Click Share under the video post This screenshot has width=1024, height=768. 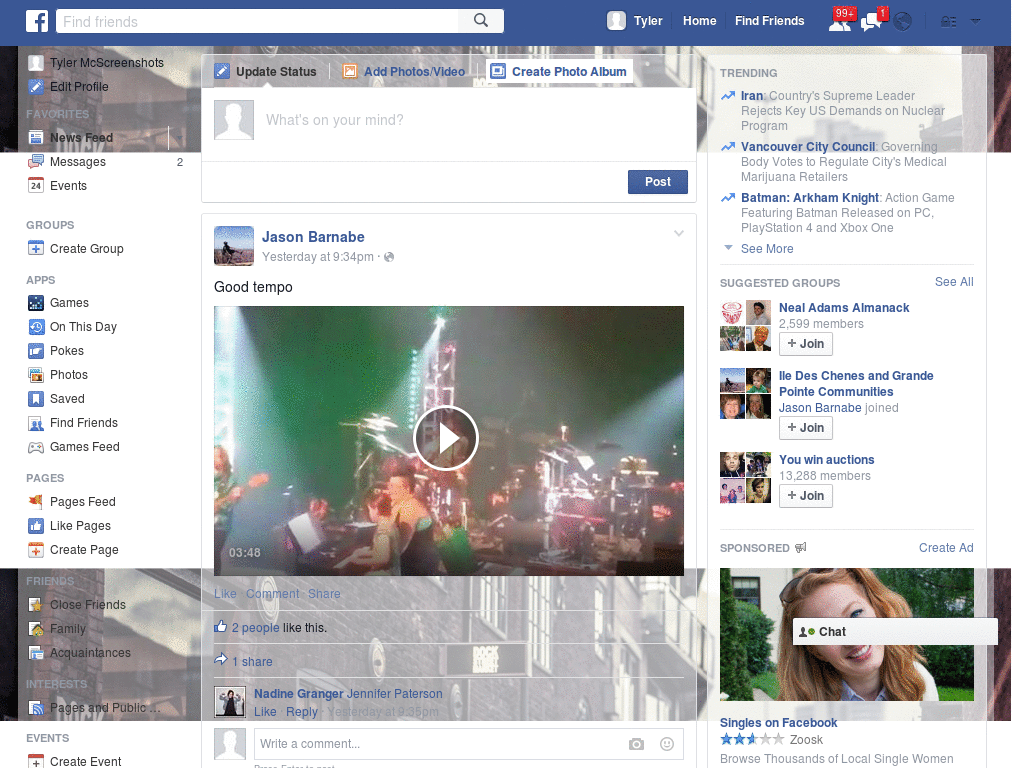tap(324, 594)
